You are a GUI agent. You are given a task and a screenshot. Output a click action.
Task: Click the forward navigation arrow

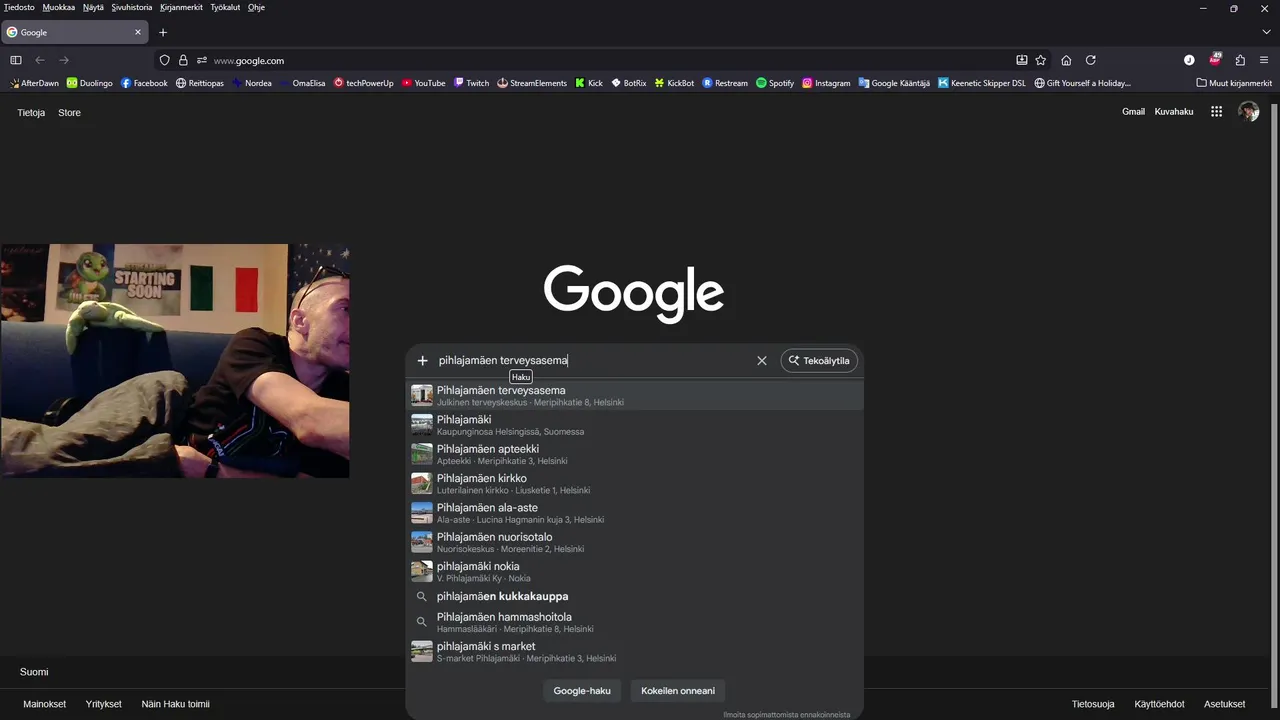point(64,60)
